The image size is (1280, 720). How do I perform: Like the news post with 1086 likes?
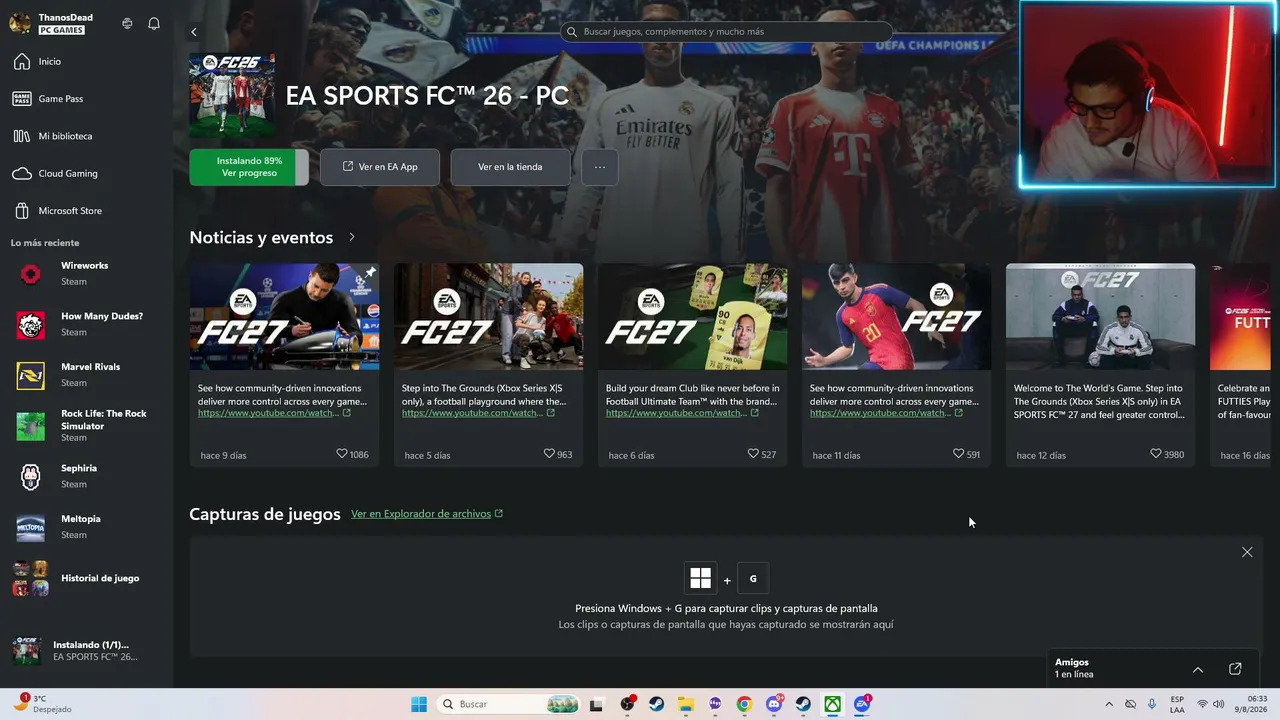[x=342, y=454]
